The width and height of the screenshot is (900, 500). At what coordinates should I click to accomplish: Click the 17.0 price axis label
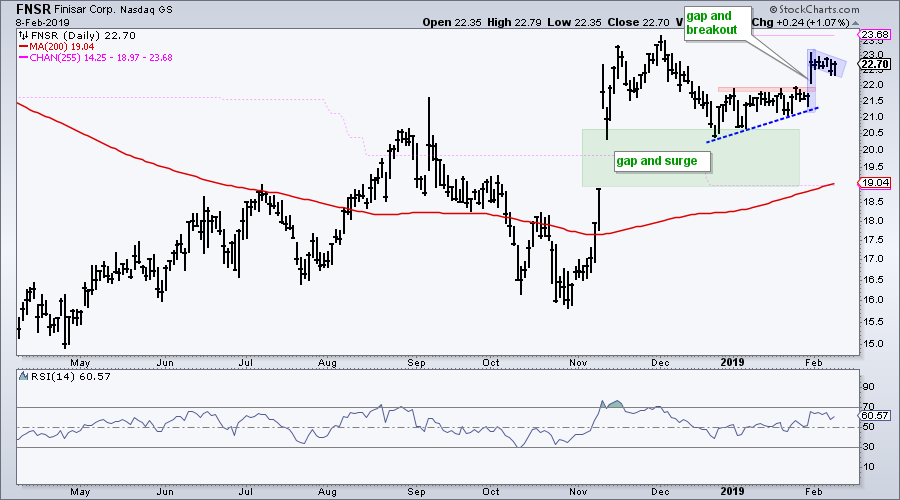[871, 259]
